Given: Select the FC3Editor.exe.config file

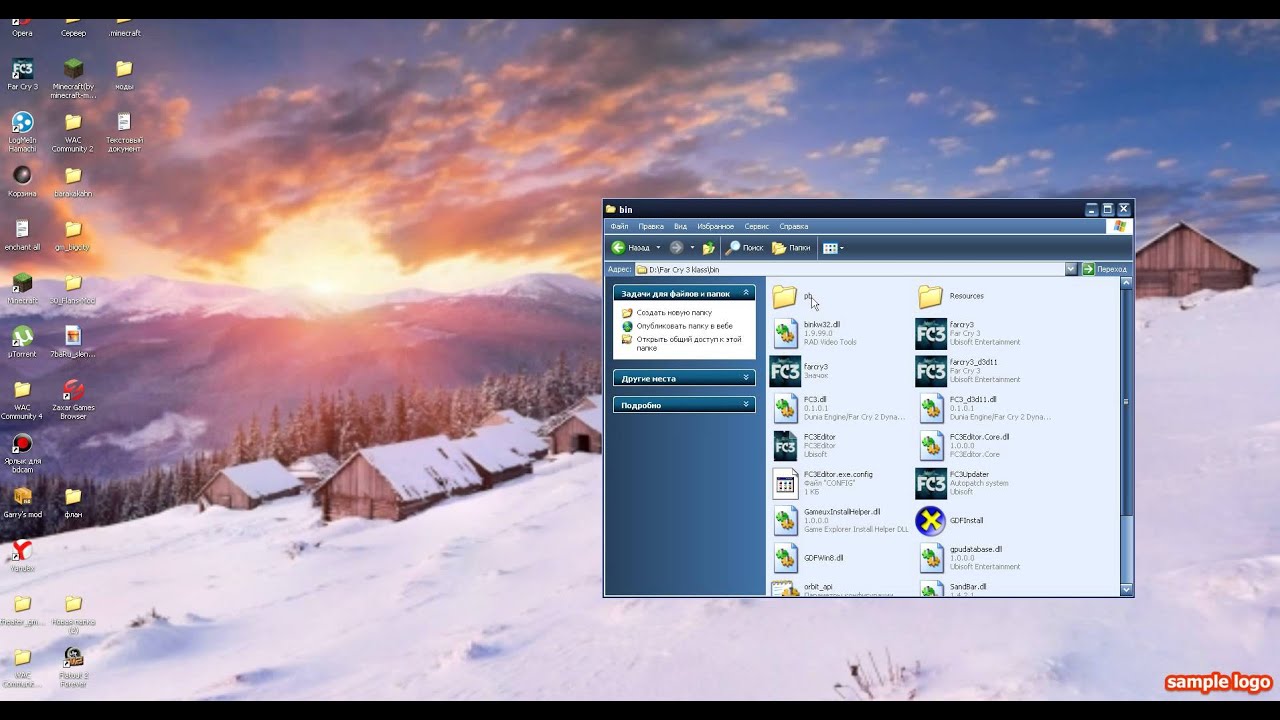Looking at the screenshot, I should (823, 483).
